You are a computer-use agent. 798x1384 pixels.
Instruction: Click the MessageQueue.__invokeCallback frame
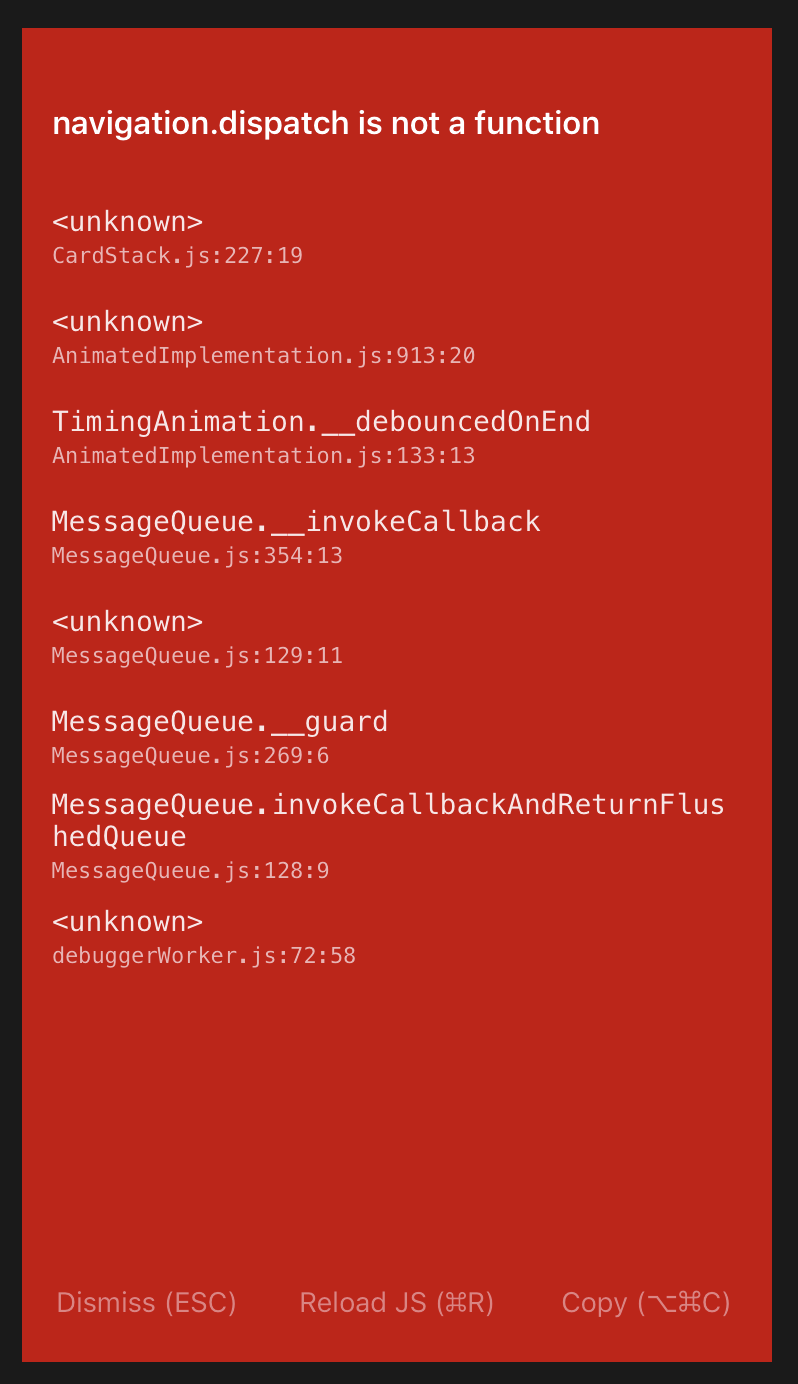point(296,520)
